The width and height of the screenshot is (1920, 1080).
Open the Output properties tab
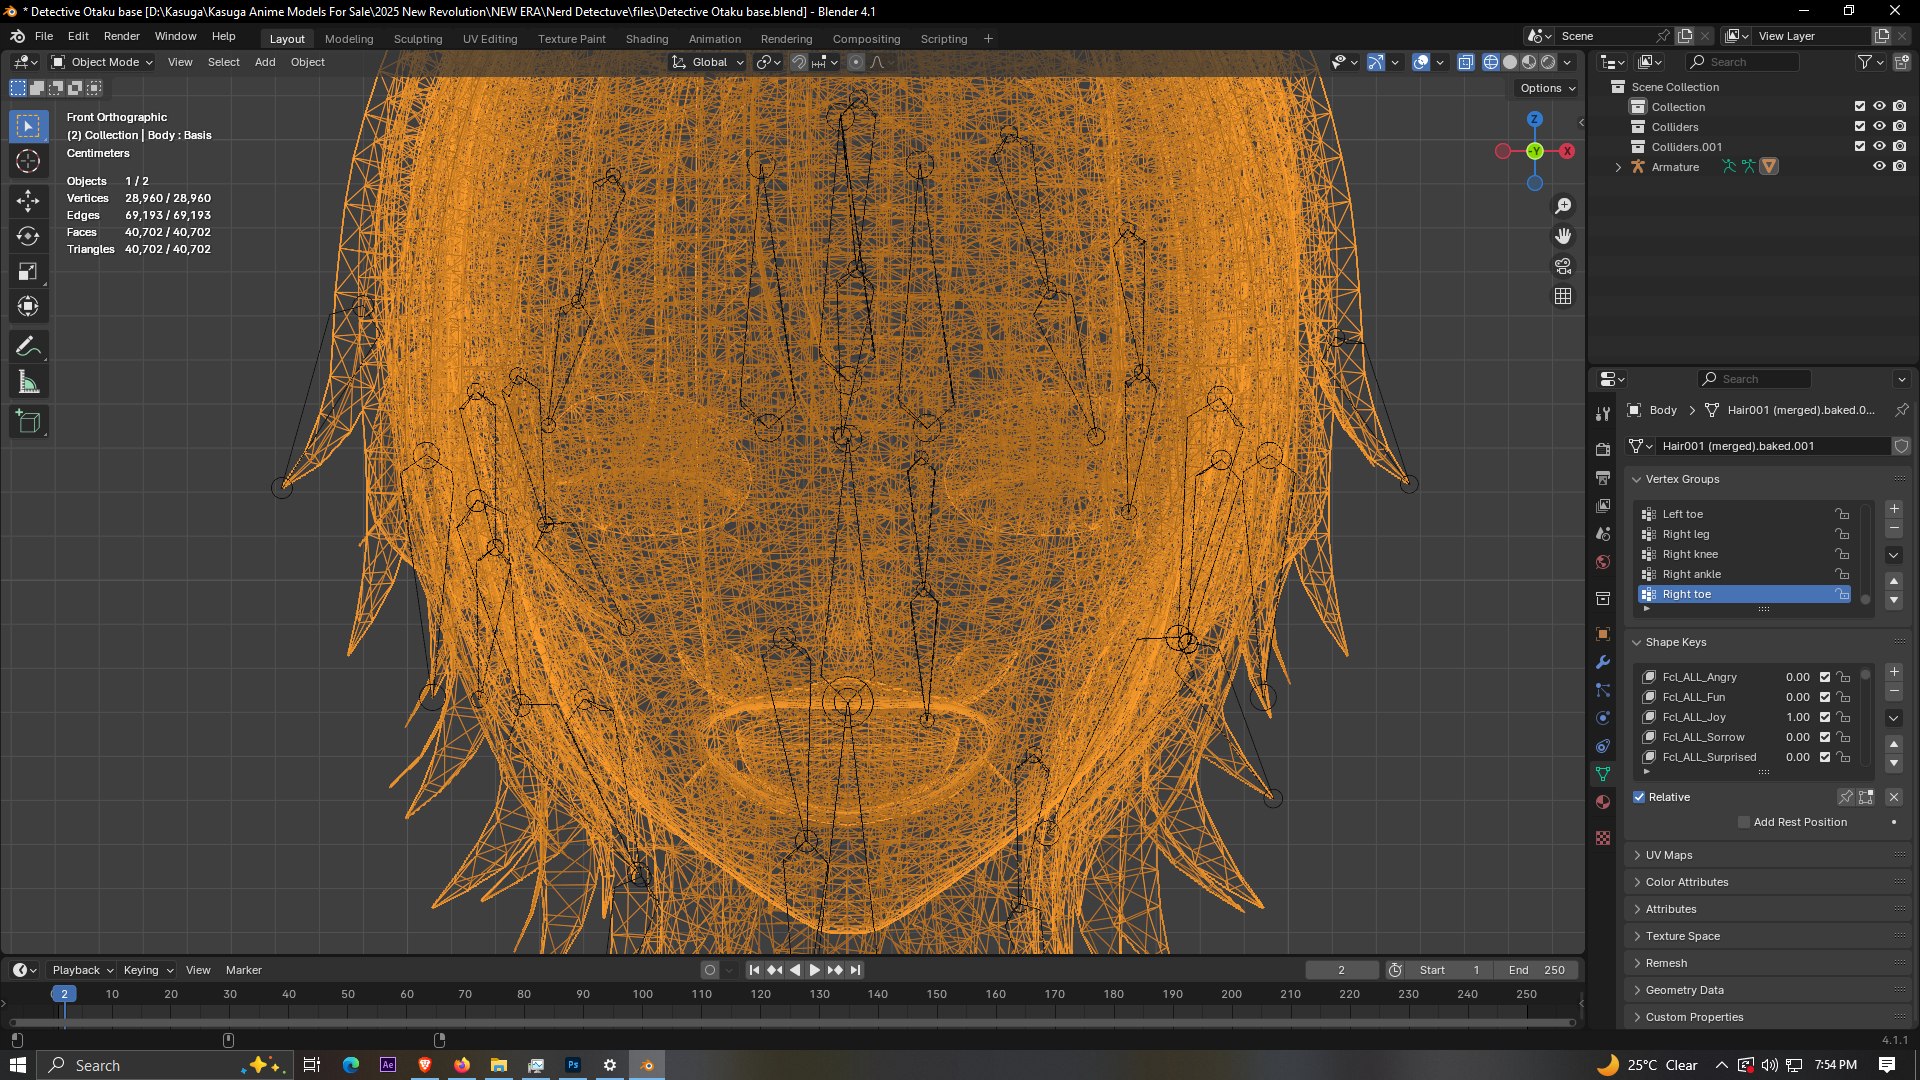pos(1603,478)
